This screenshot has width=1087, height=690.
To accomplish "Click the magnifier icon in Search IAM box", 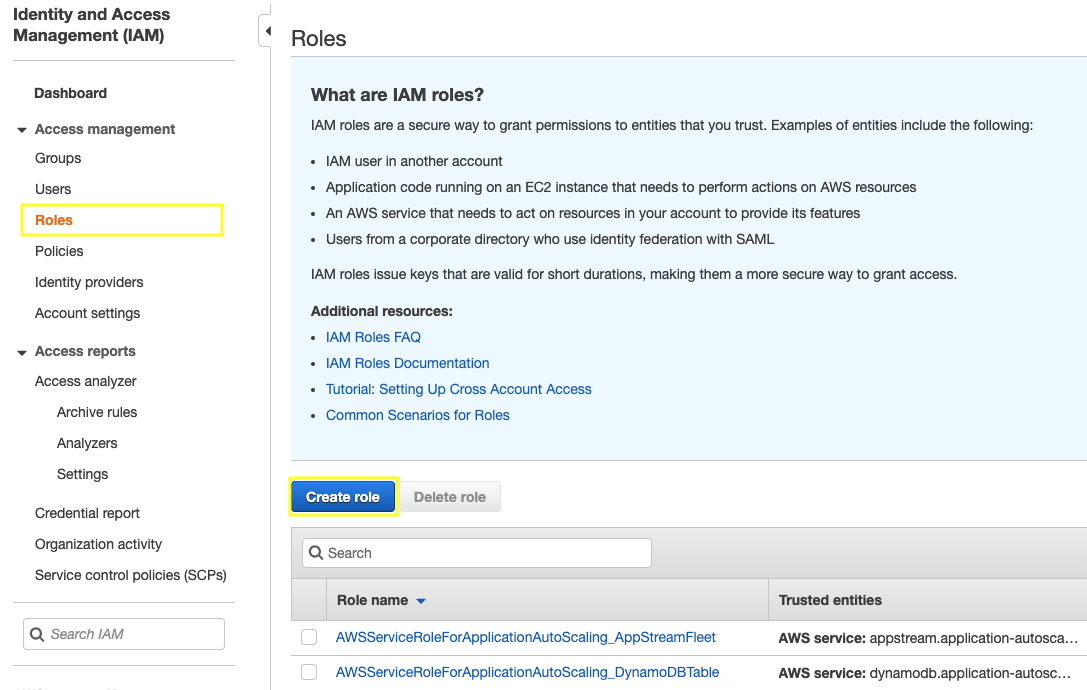I will tap(37, 634).
